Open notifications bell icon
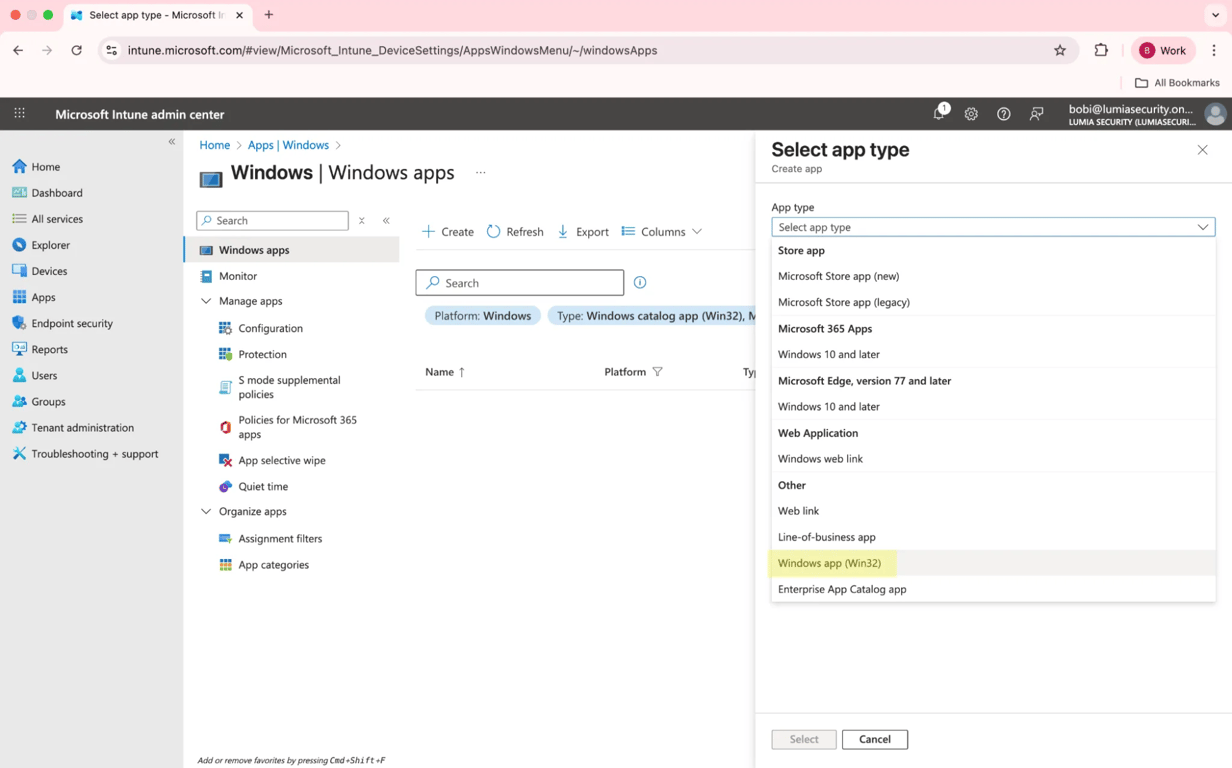Image resolution: width=1232 pixels, height=768 pixels. pos(939,114)
